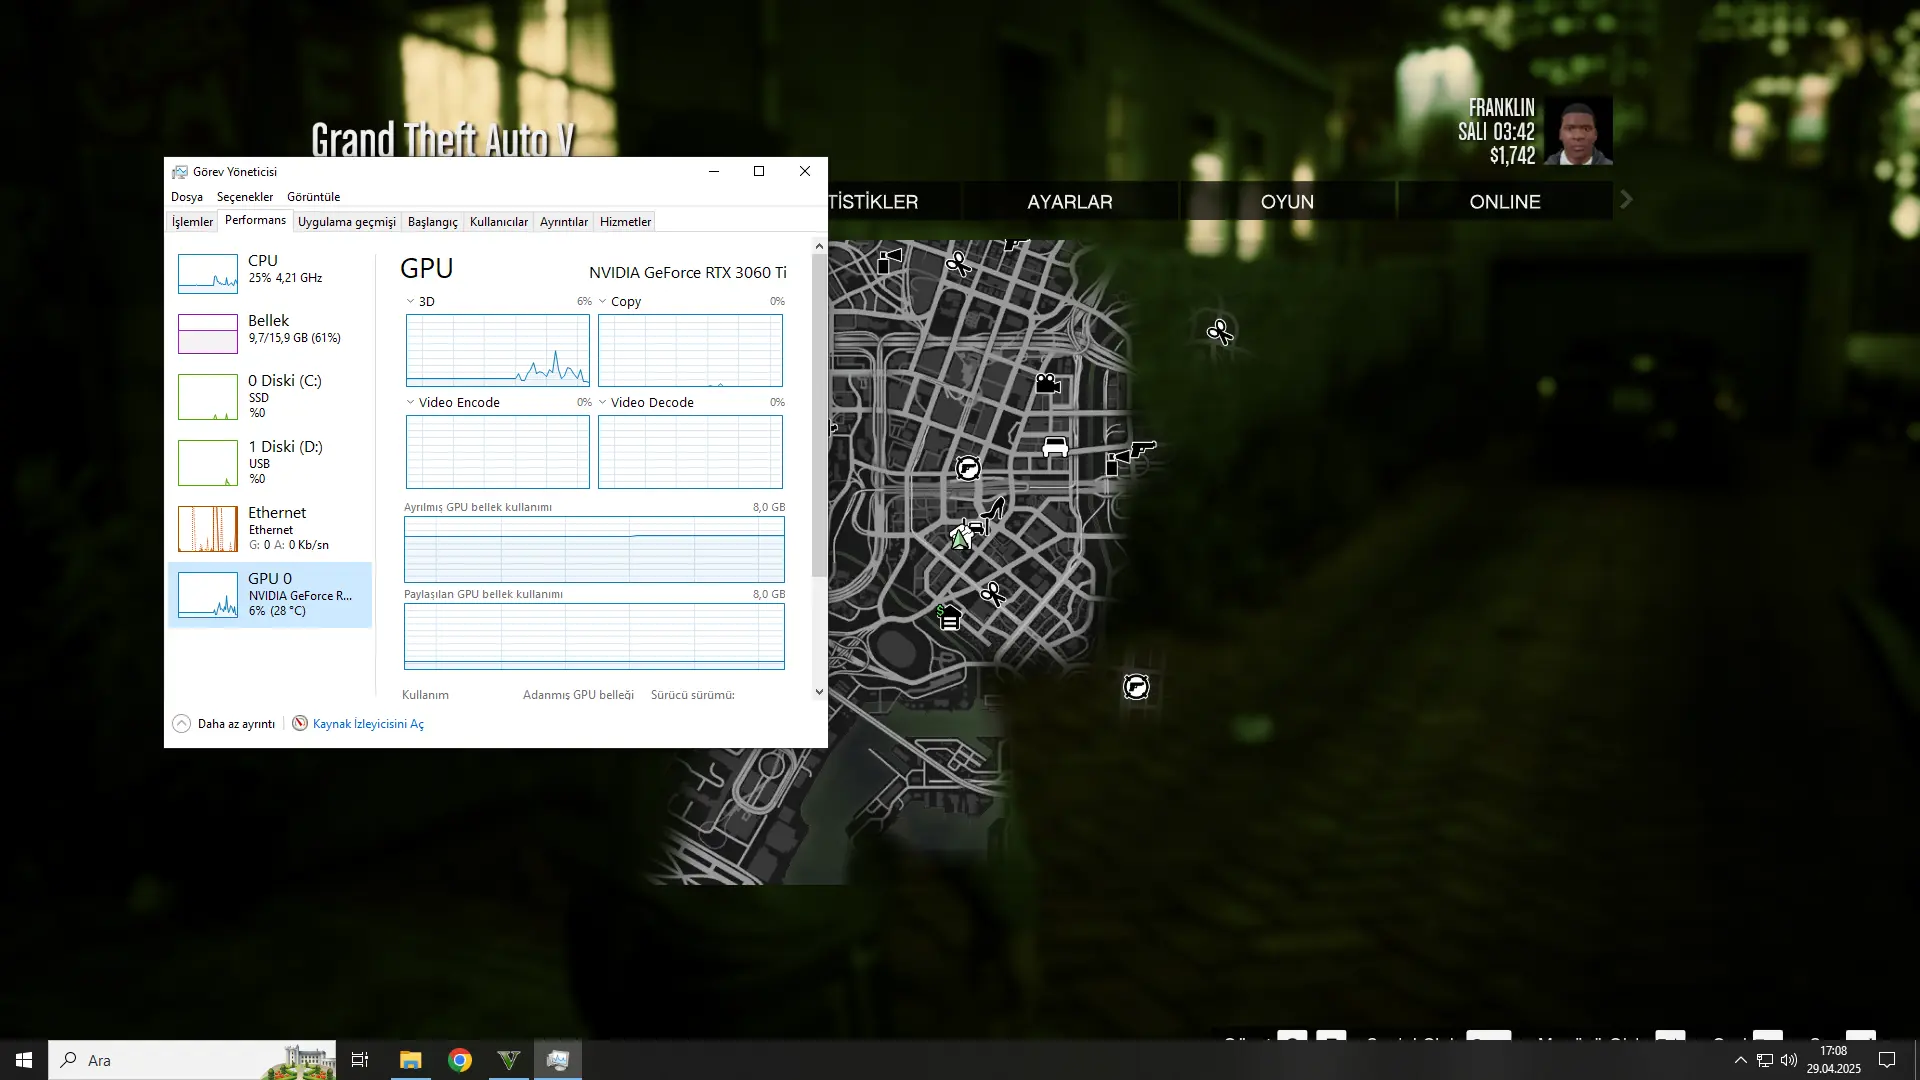Select the isolated scissors blip east of the map
The image size is (1920, 1080).
click(1220, 332)
